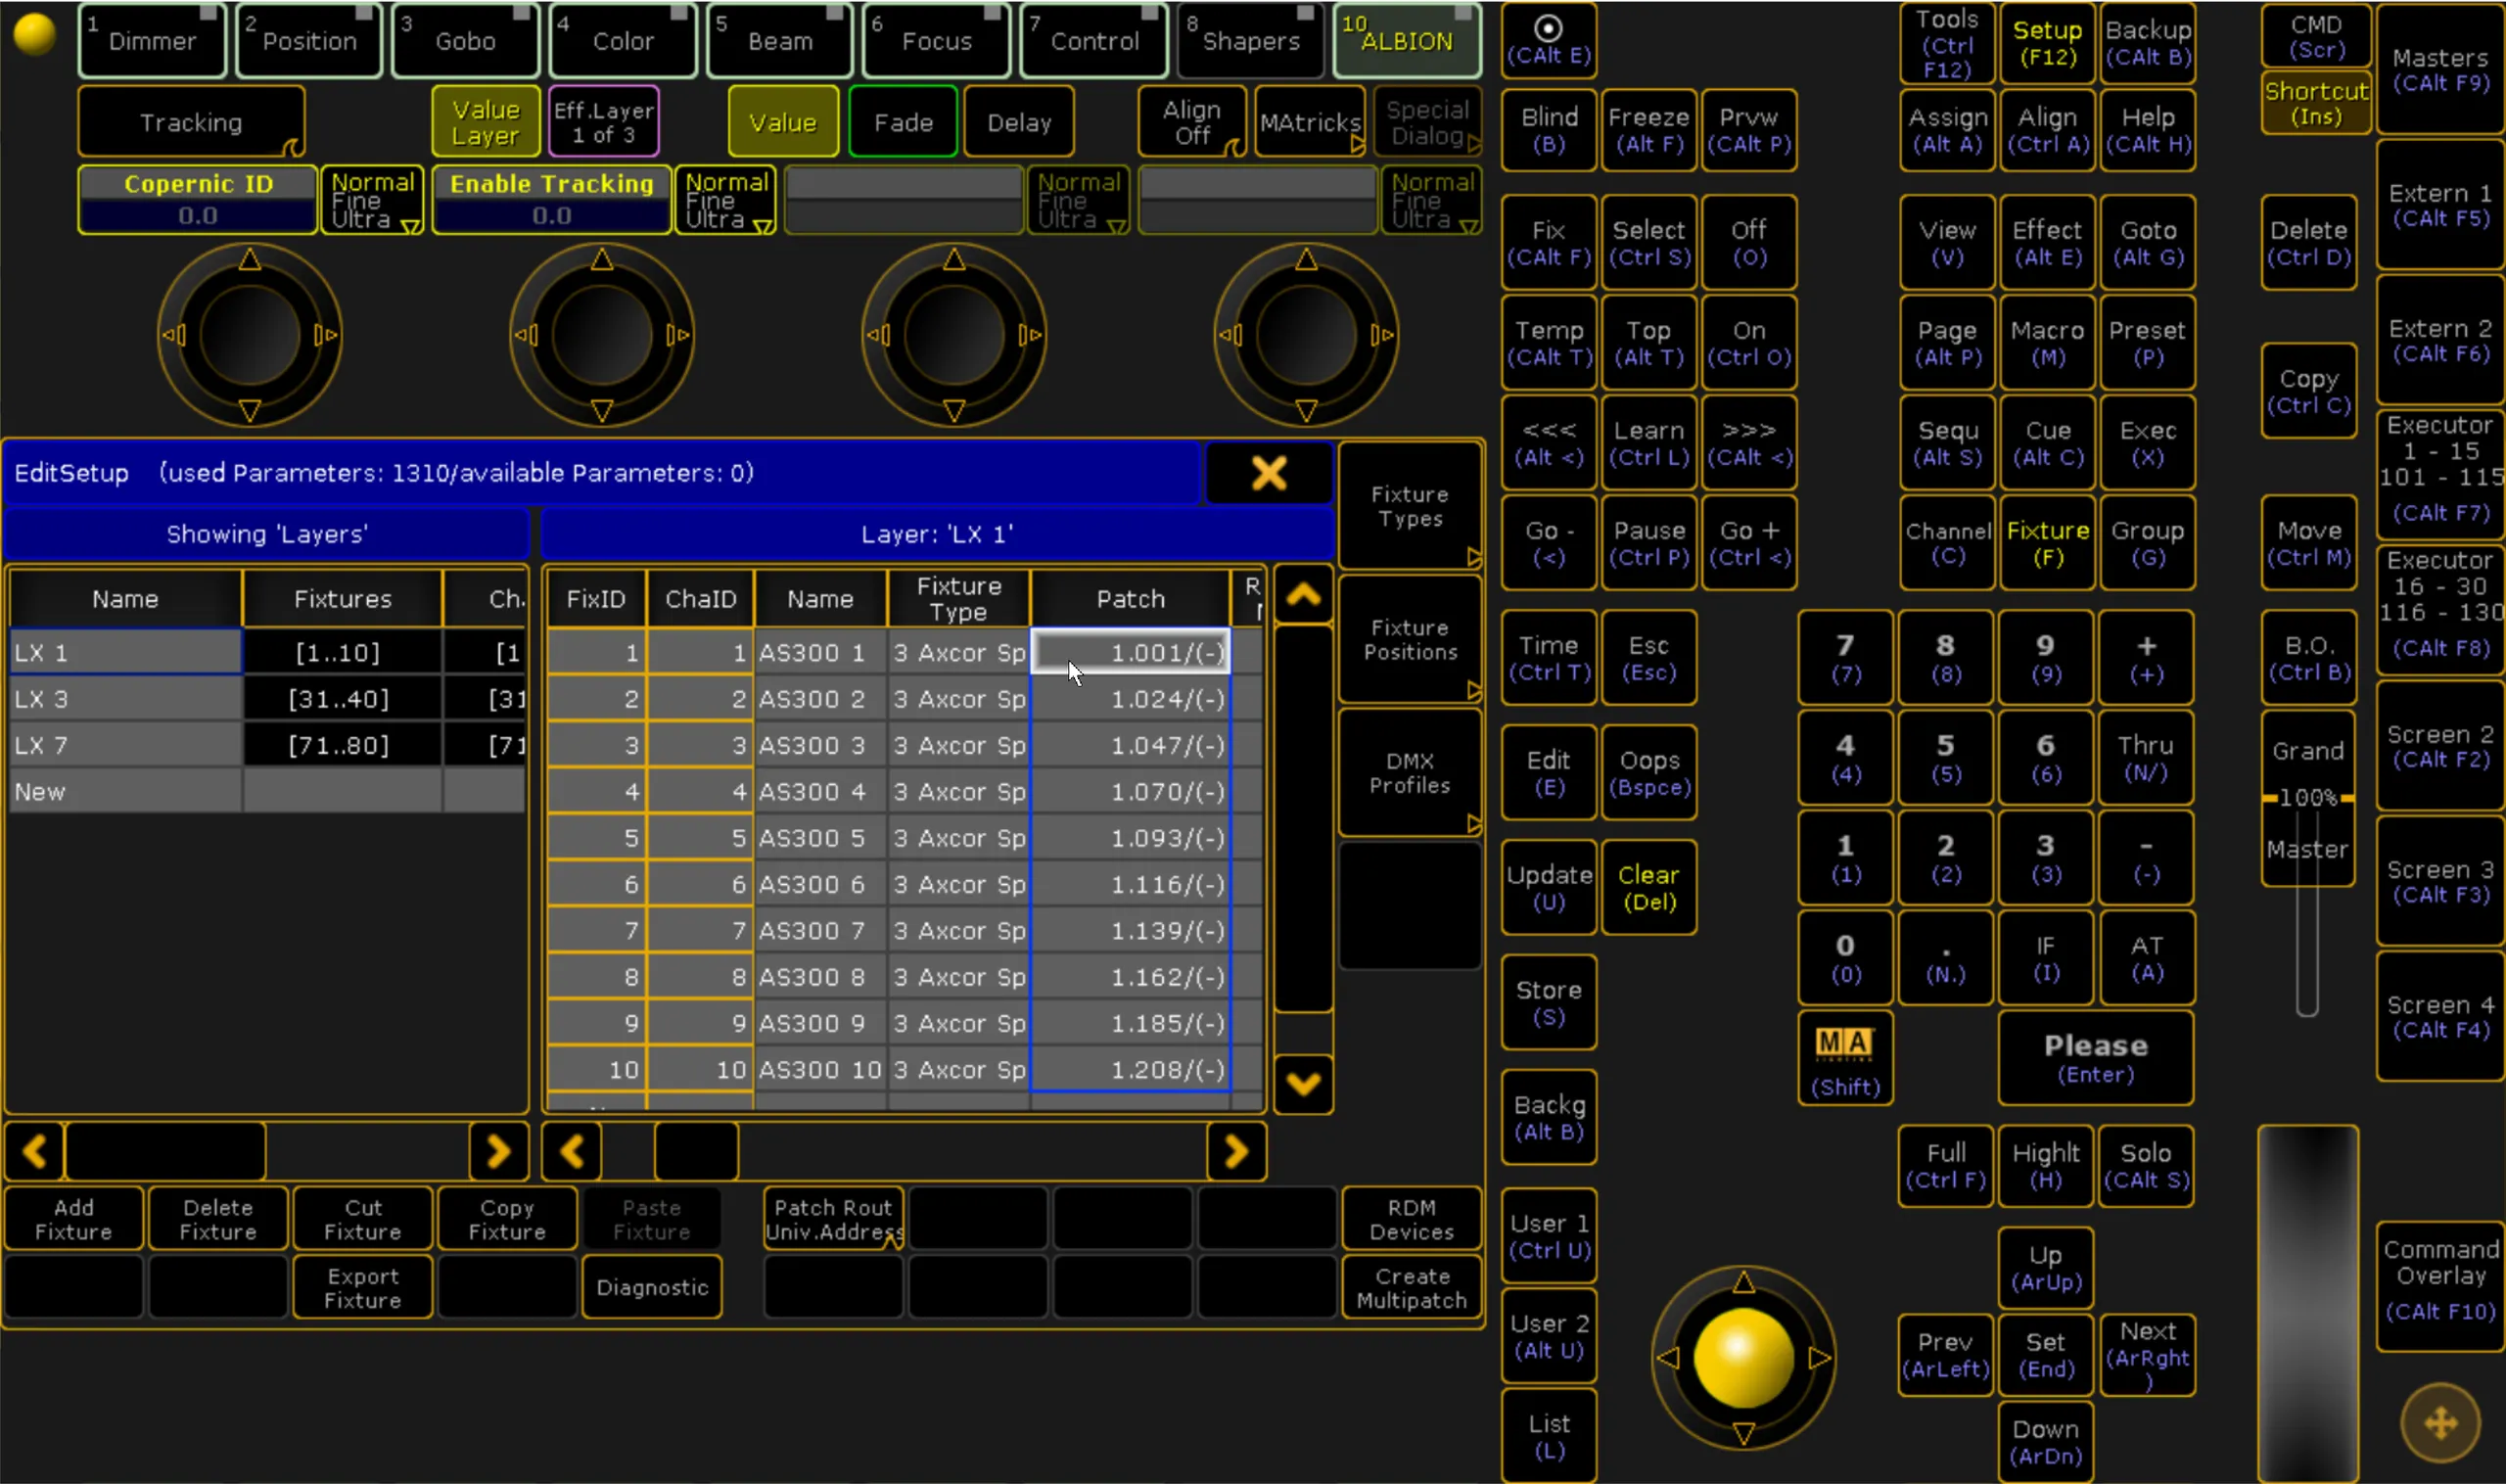Click Create Multipatch button

pos(1411,1288)
